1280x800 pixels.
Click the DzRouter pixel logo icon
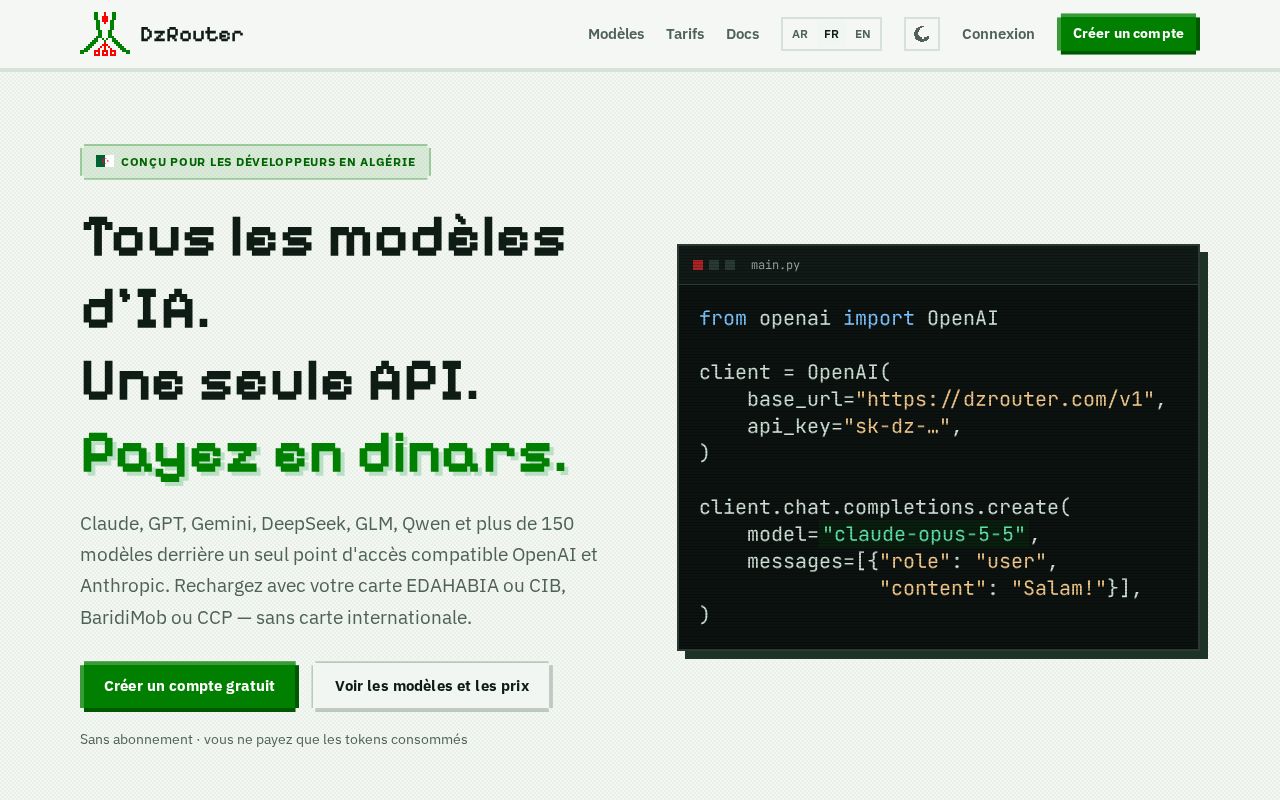pos(105,34)
